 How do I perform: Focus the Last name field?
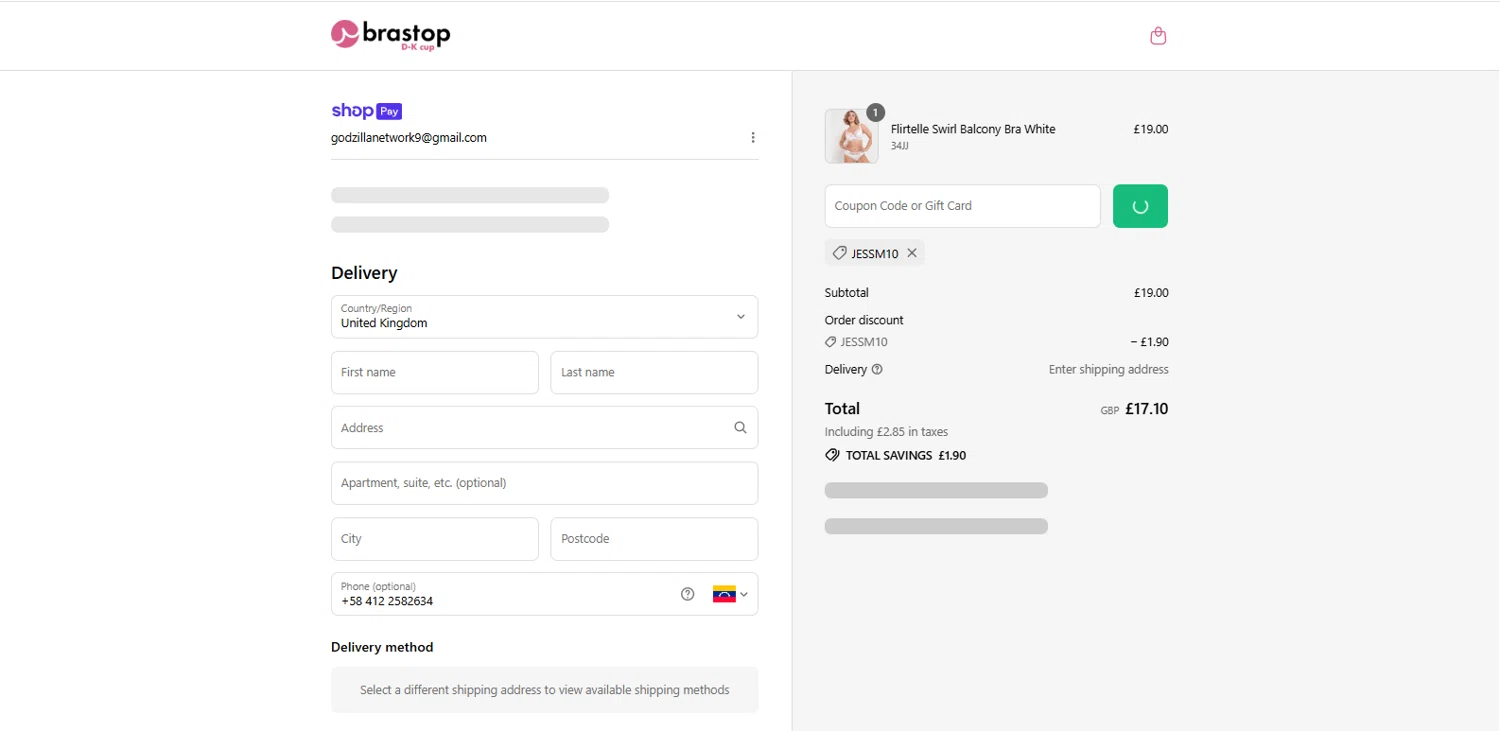pyautogui.click(x=654, y=372)
